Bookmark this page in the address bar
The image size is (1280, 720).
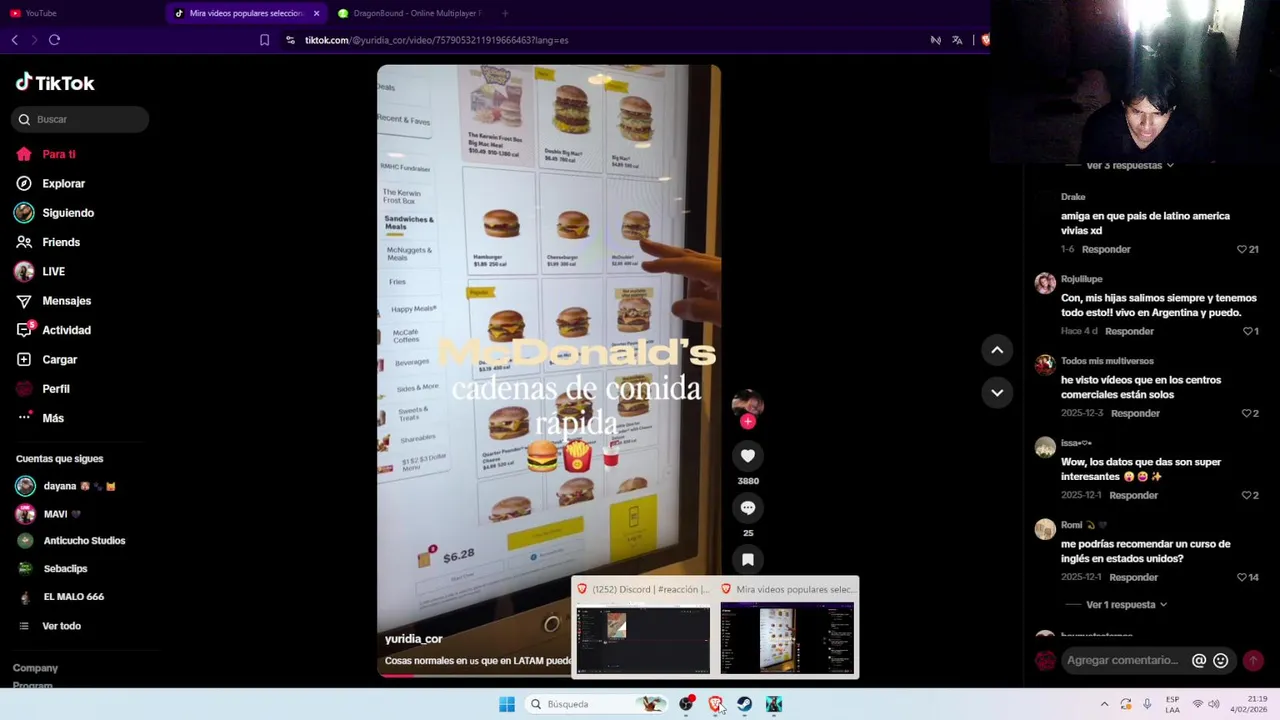click(264, 40)
